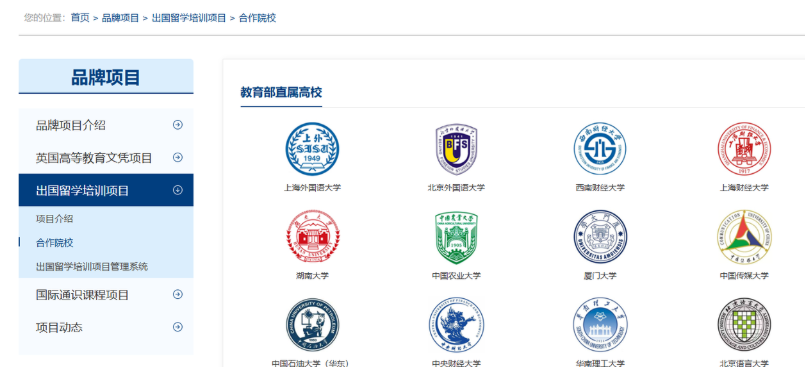Viewport: 805px width, 367px height.
Task: Click the Shanghai International Studies University SISU logo
Action: click(312, 149)
